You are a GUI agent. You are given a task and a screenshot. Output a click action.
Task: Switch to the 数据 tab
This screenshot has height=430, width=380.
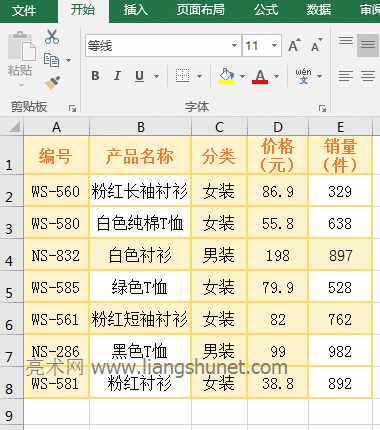click(x=319, y=10)
